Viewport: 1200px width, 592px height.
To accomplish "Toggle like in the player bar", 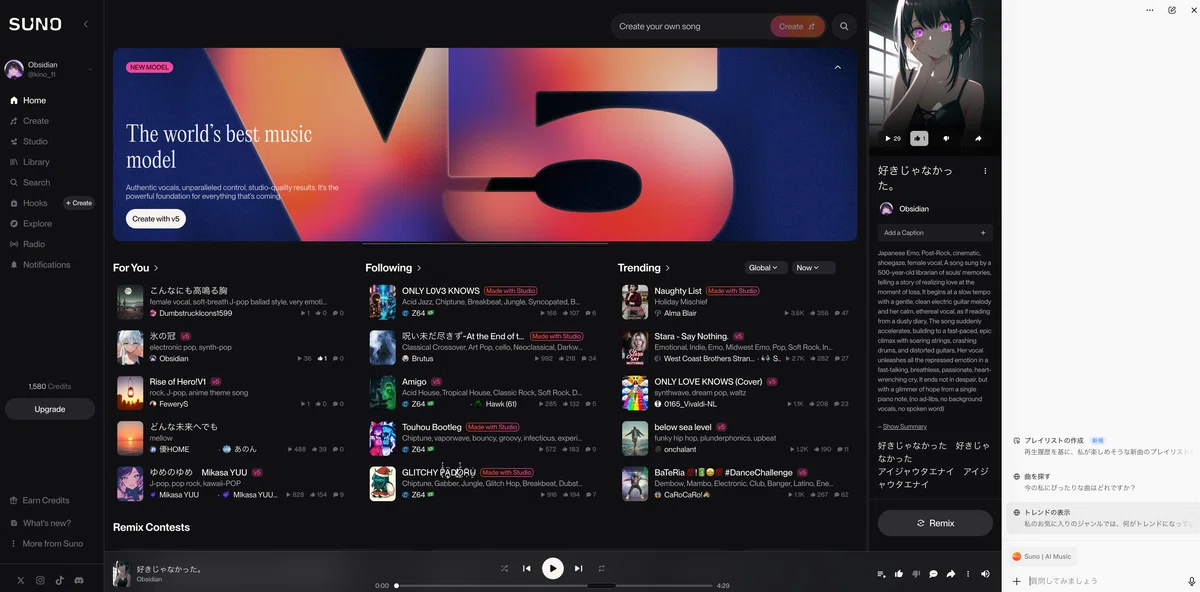I will (899, 574).
